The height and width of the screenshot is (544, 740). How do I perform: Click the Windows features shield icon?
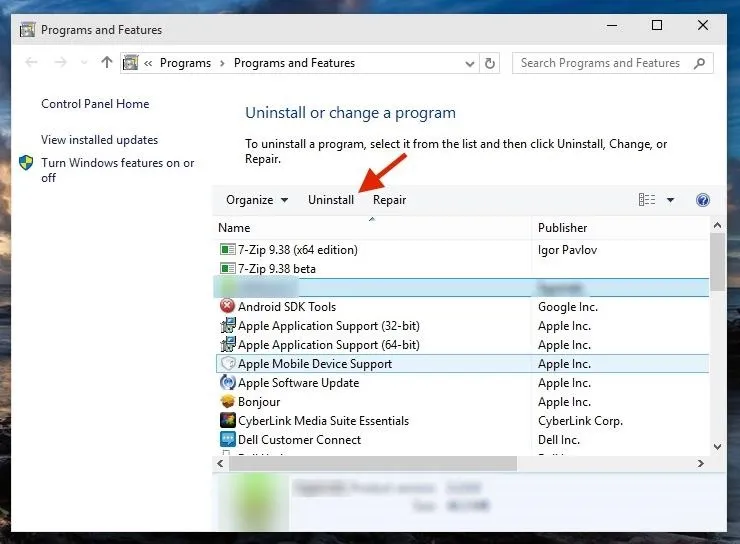26,163
